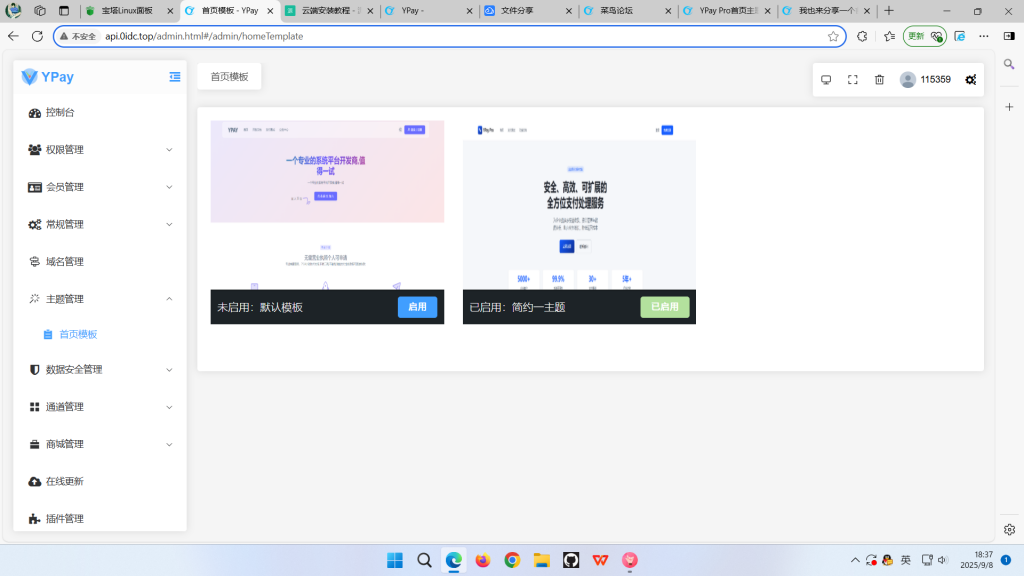Image resolution: width=1024 pixels, height=576 pixels.
Task: Expand the 权限管理 menu chevron
Action: (168, 149)
